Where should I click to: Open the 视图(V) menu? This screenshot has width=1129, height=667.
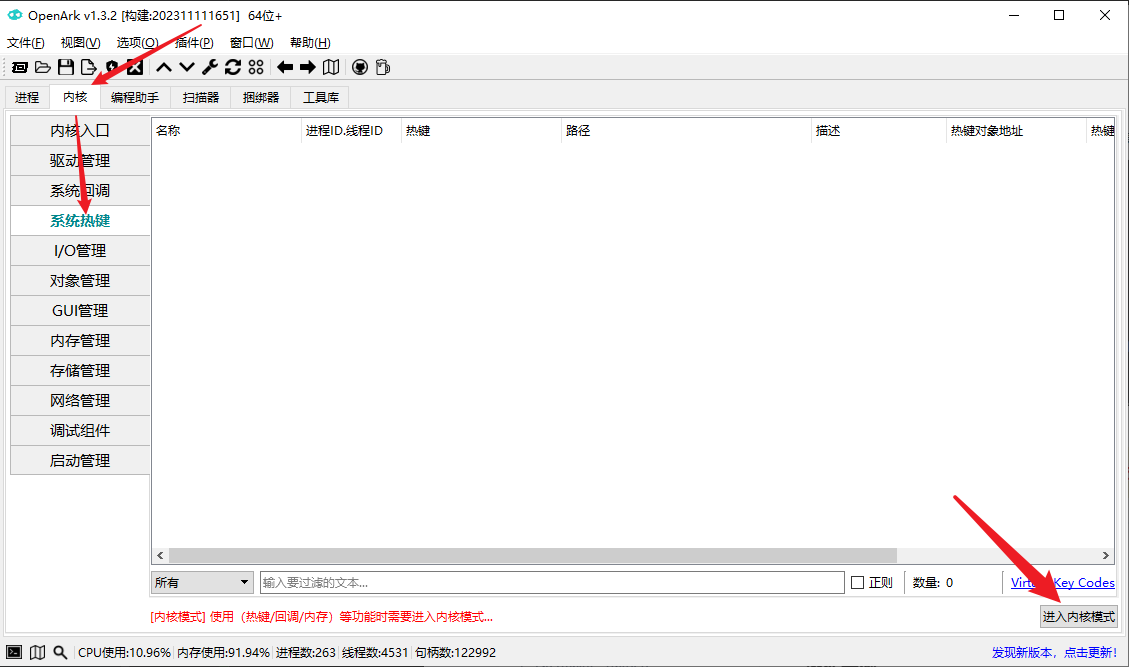(80, 43)
